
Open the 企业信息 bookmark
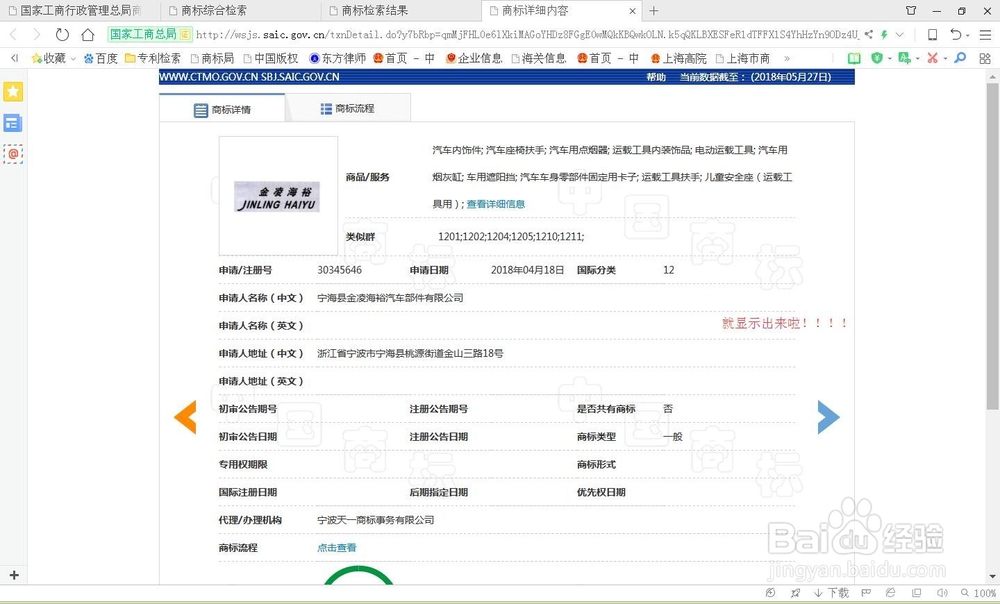click(474, 58)
